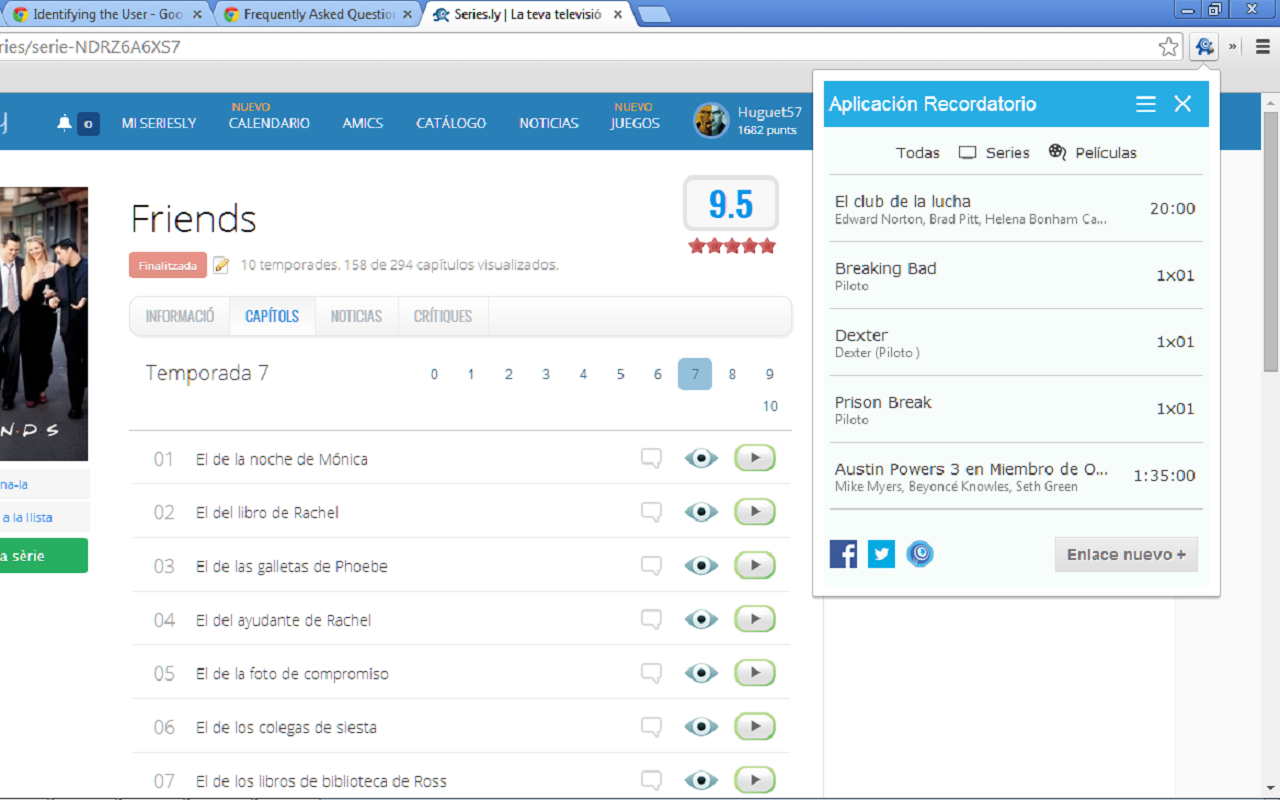Click the Enlace nuevo + button
This screenshot has height=800, width=1280.
point(1126,554)
